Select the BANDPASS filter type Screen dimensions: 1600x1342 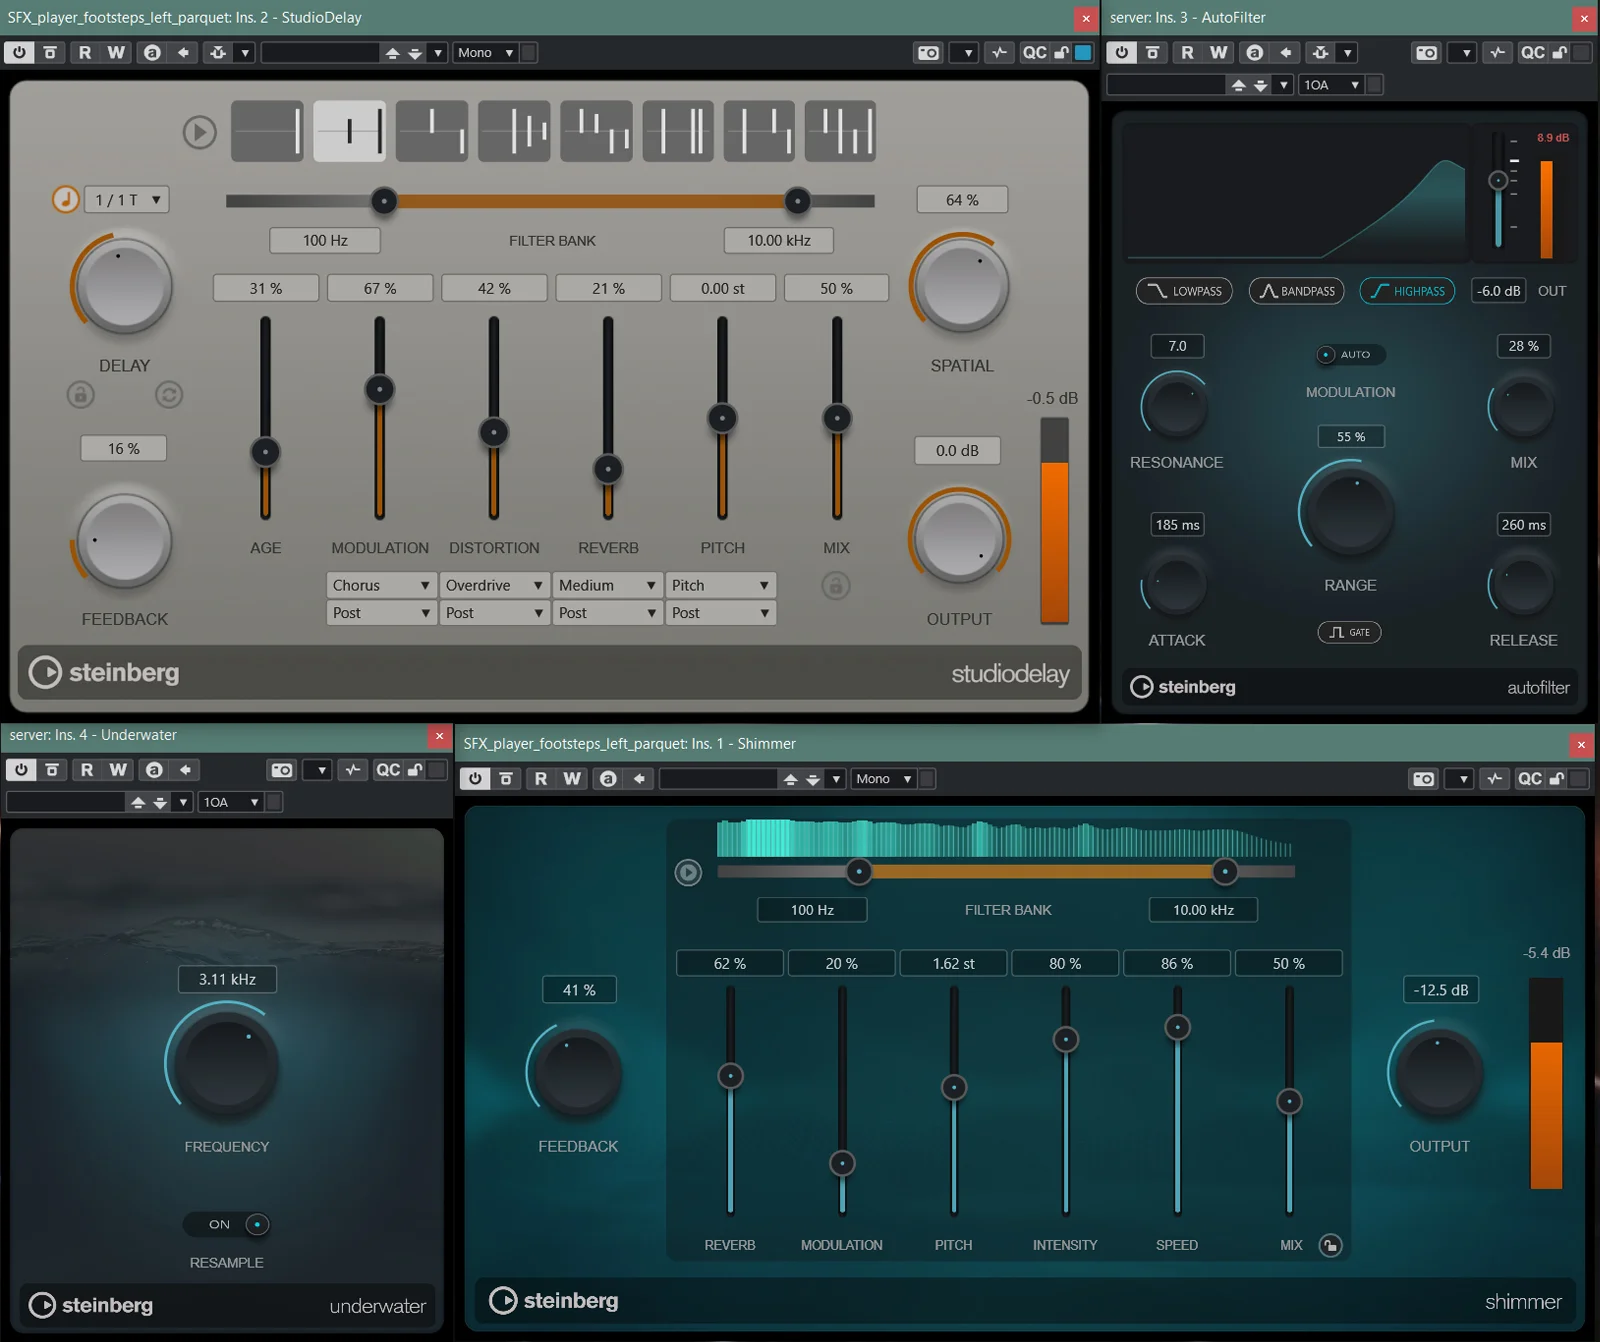pos(1296,291)
